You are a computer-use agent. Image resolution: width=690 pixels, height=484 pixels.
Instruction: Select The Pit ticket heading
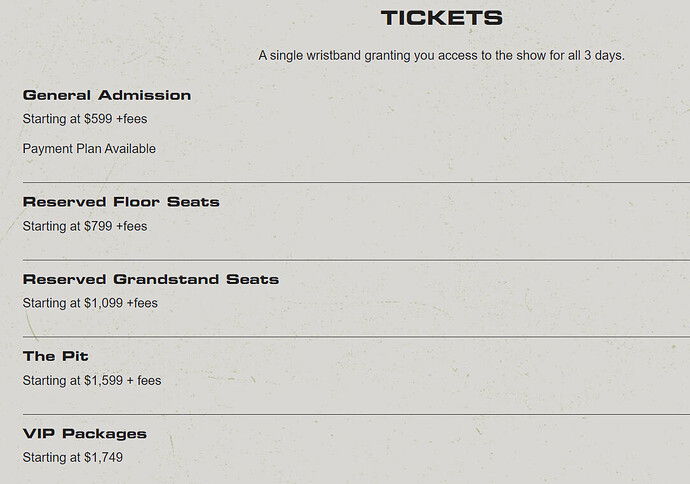(x=55, y=356)
